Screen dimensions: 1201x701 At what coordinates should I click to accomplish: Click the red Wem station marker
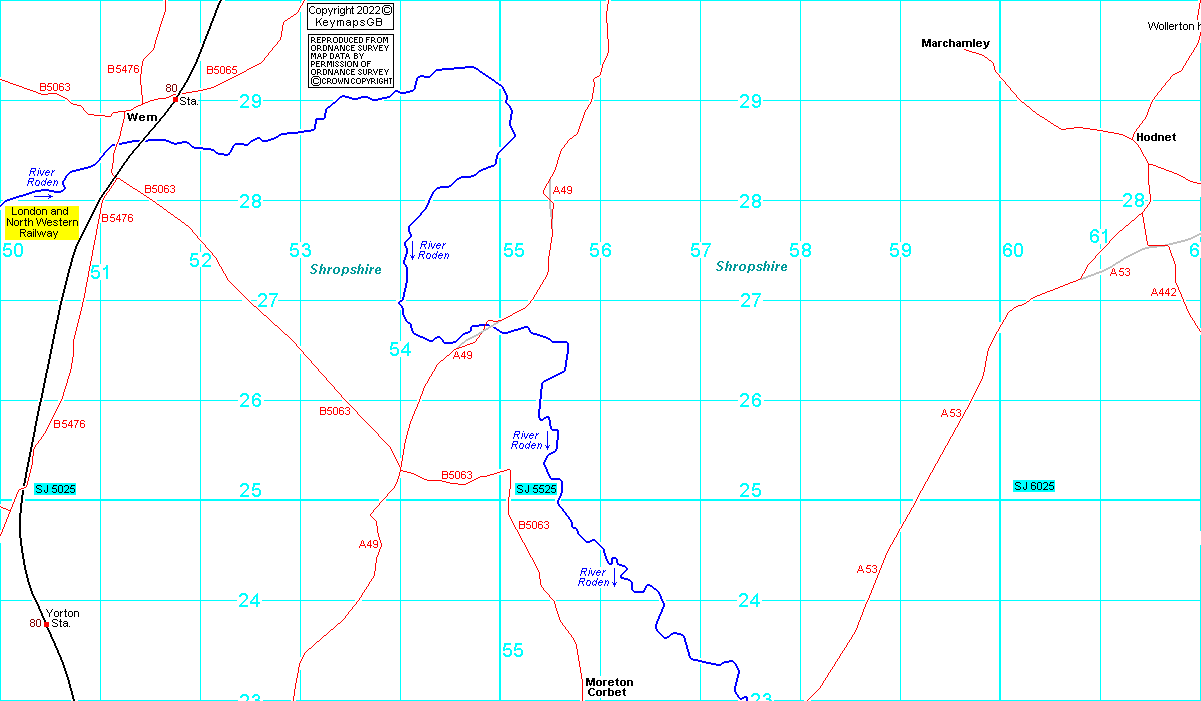pos(175,99)
